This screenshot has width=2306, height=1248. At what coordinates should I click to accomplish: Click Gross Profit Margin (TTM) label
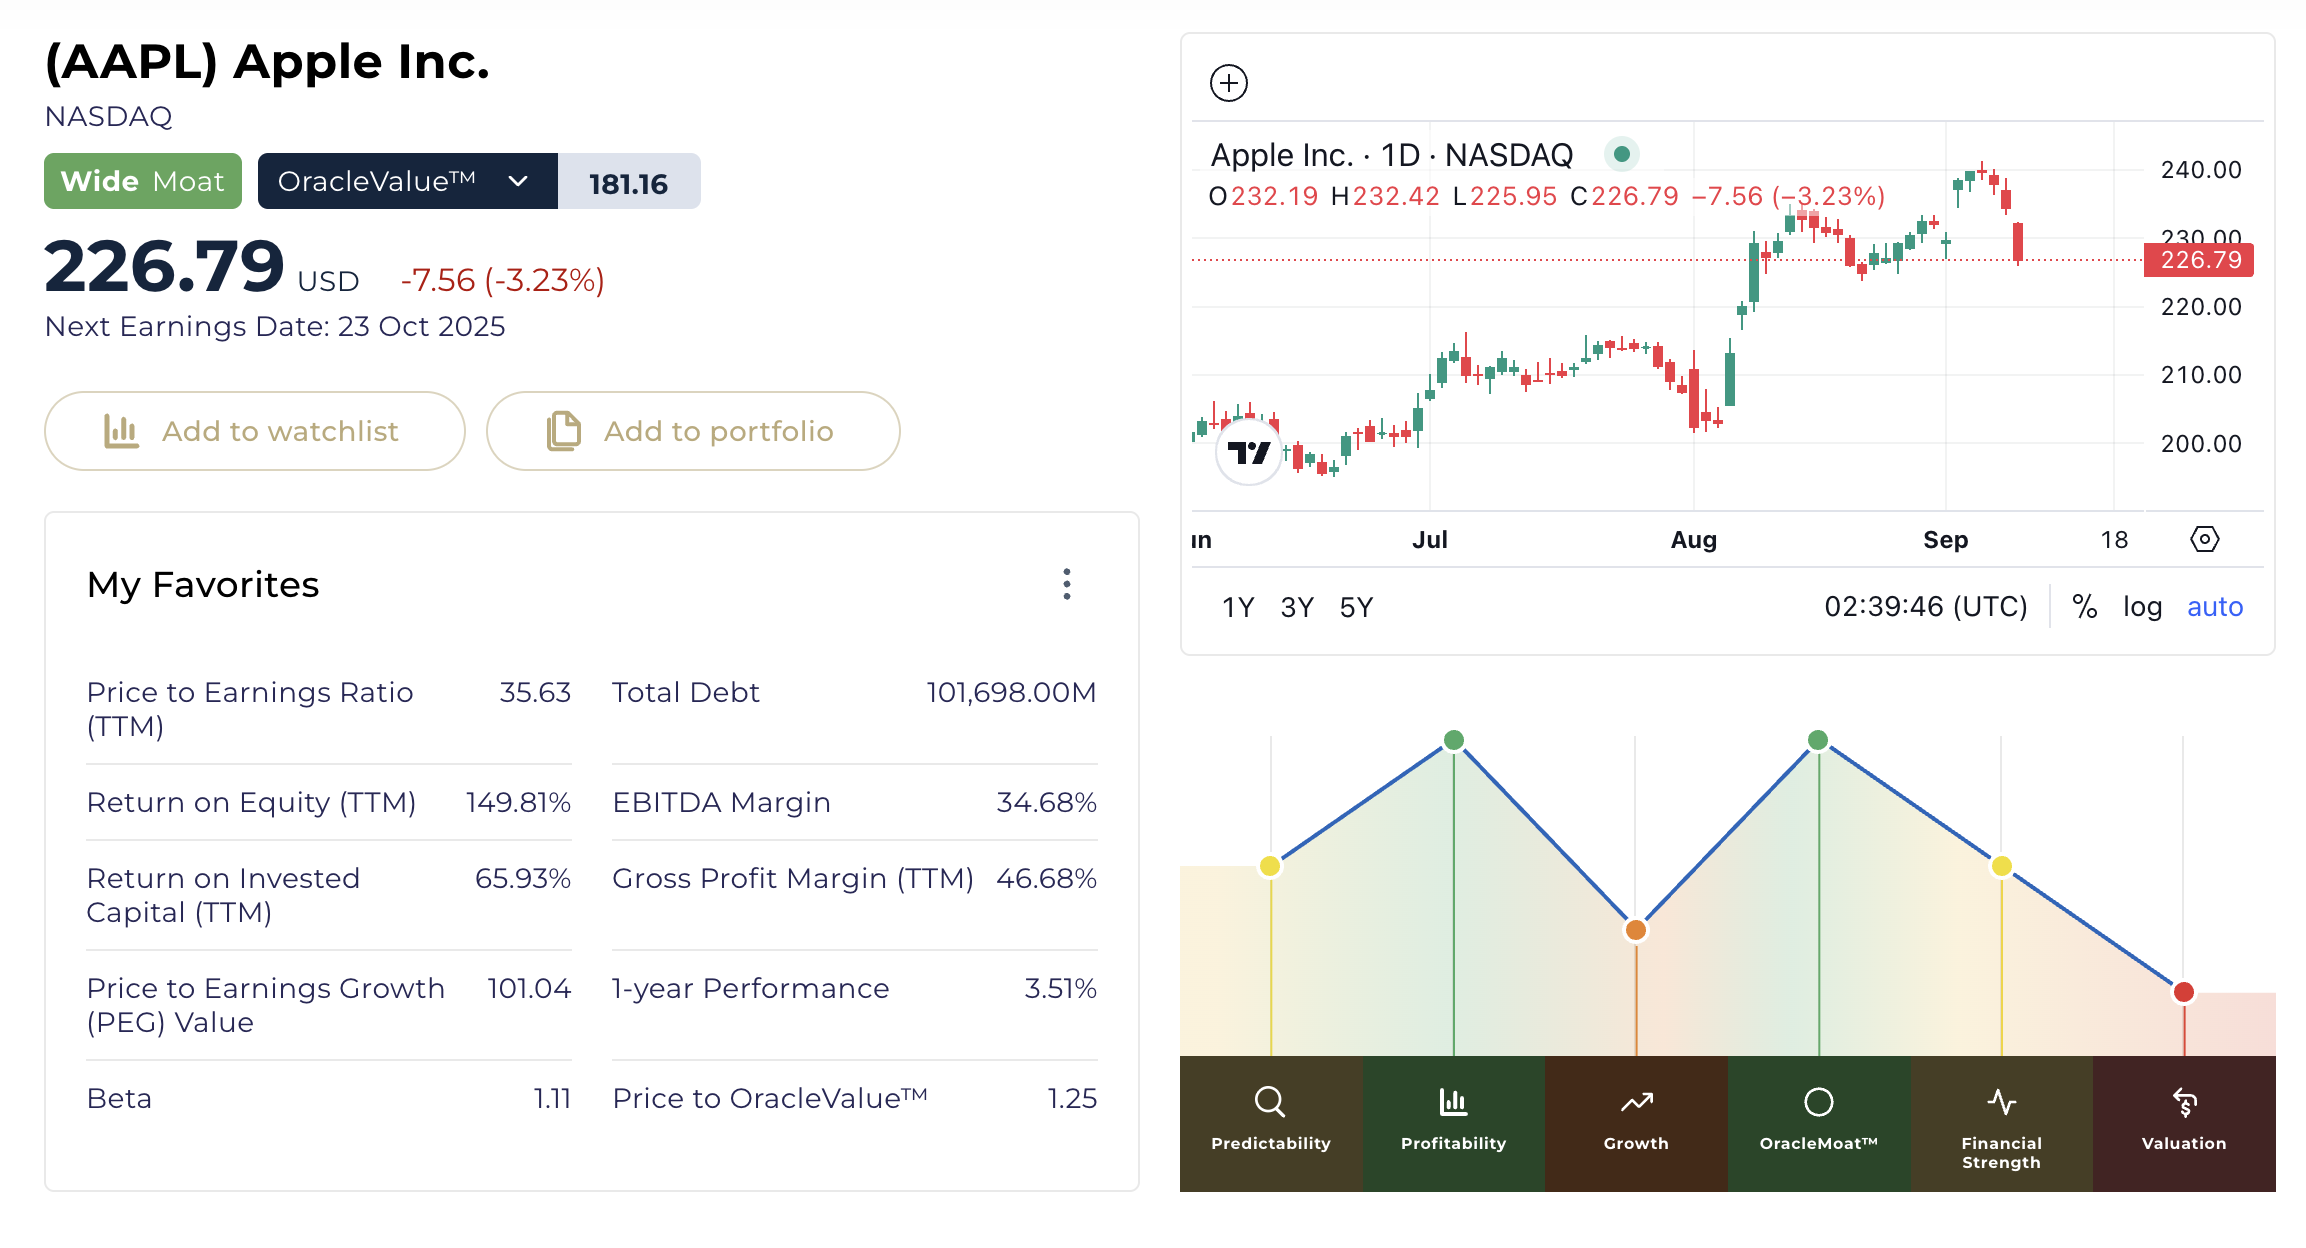[x=793, y=878]
